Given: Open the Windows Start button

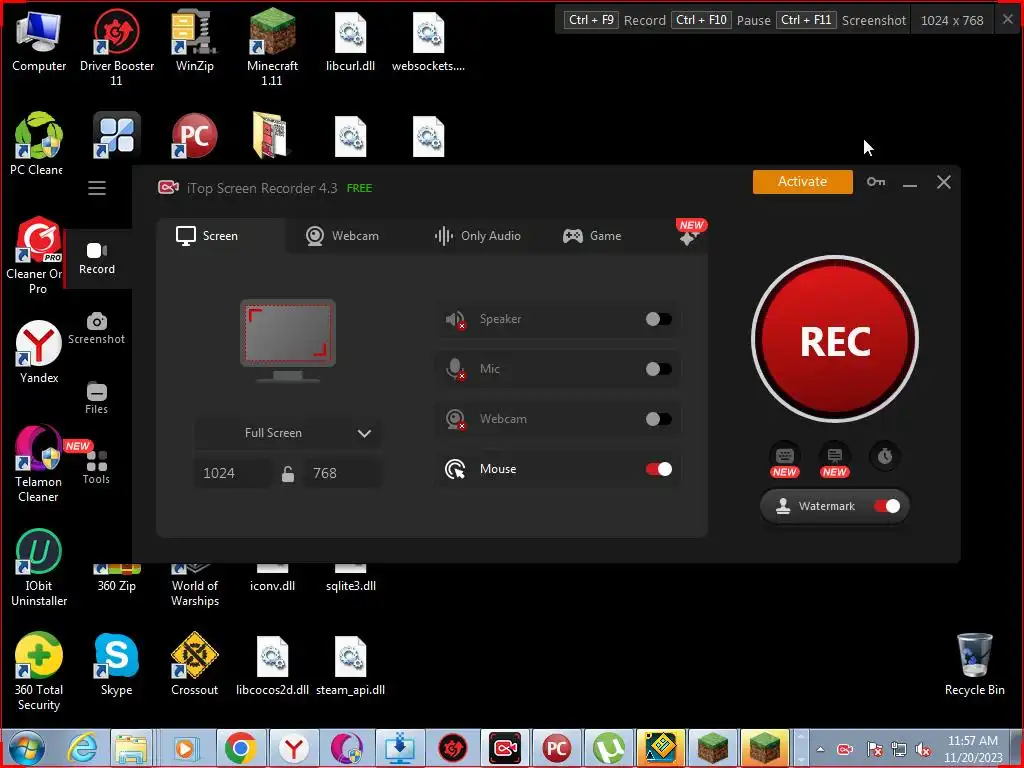Looking at the screenshot, I should point(26,748).
